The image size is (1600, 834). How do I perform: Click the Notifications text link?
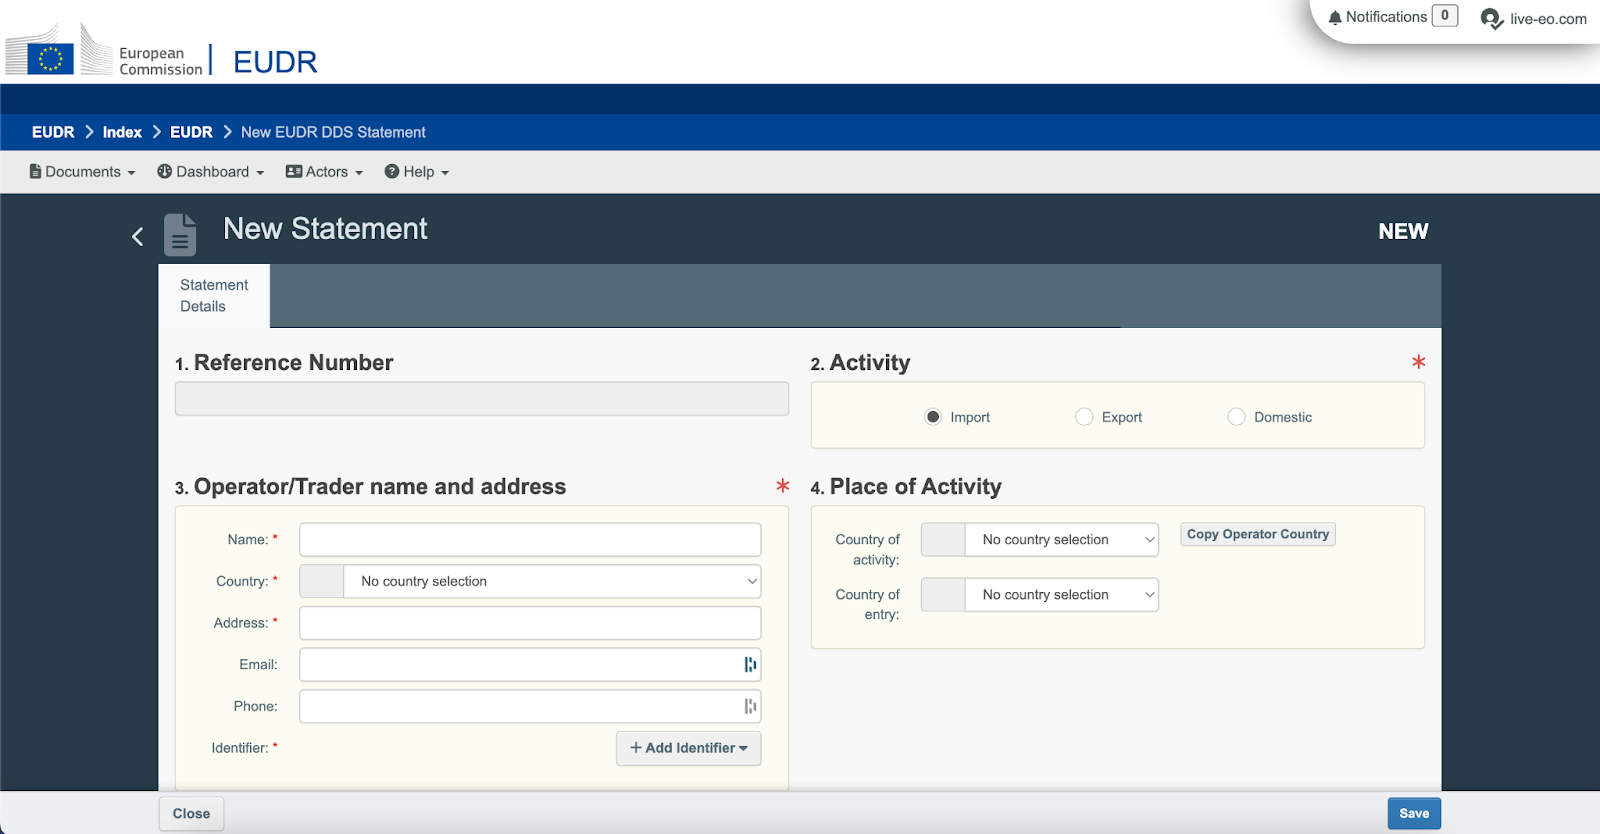tap(1386, 17)
